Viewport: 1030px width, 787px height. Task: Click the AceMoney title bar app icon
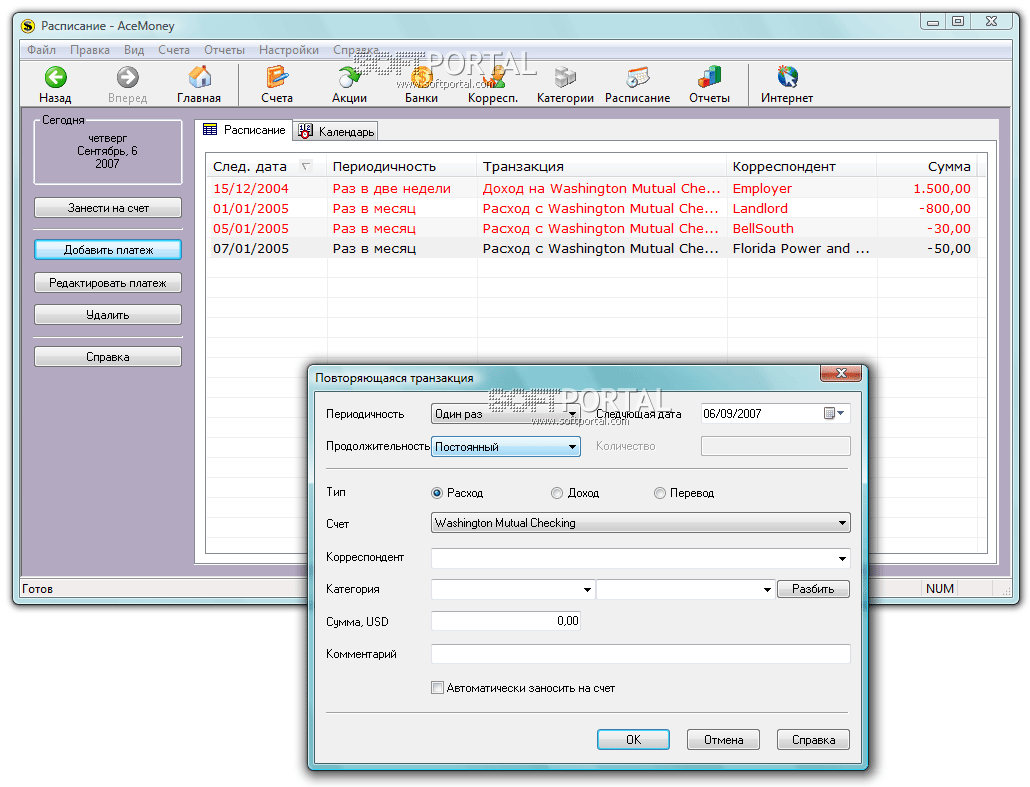[x=28, y=26]
